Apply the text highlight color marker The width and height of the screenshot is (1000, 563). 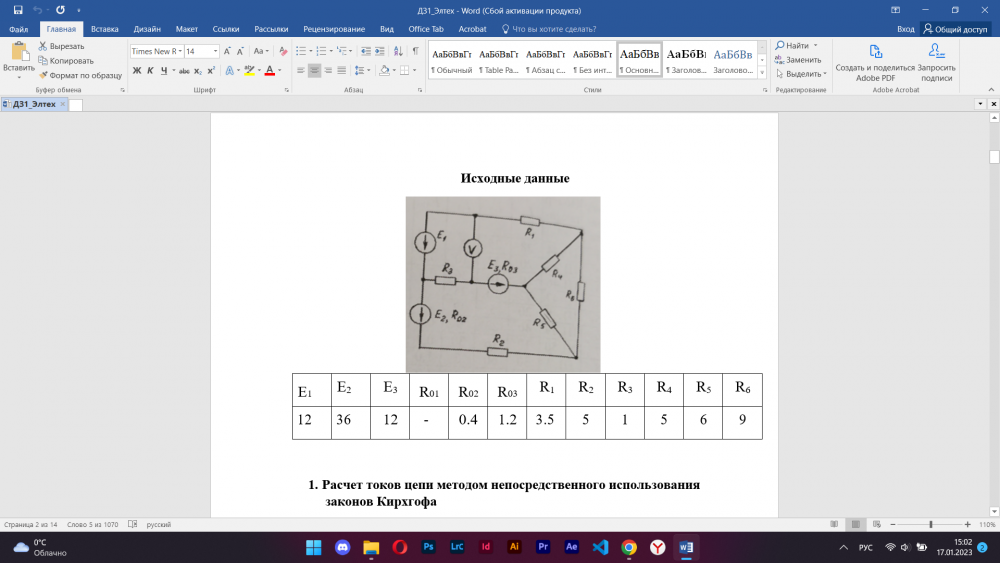coord(249,71)
